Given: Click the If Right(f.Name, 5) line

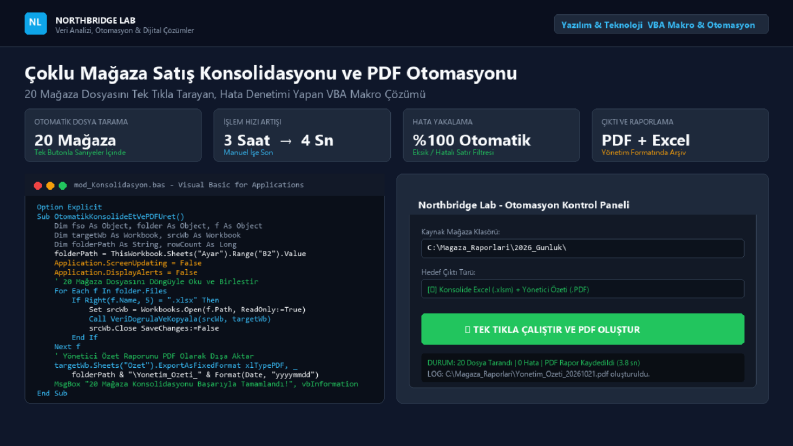Looking at the screenshot, I should point(145,300).
